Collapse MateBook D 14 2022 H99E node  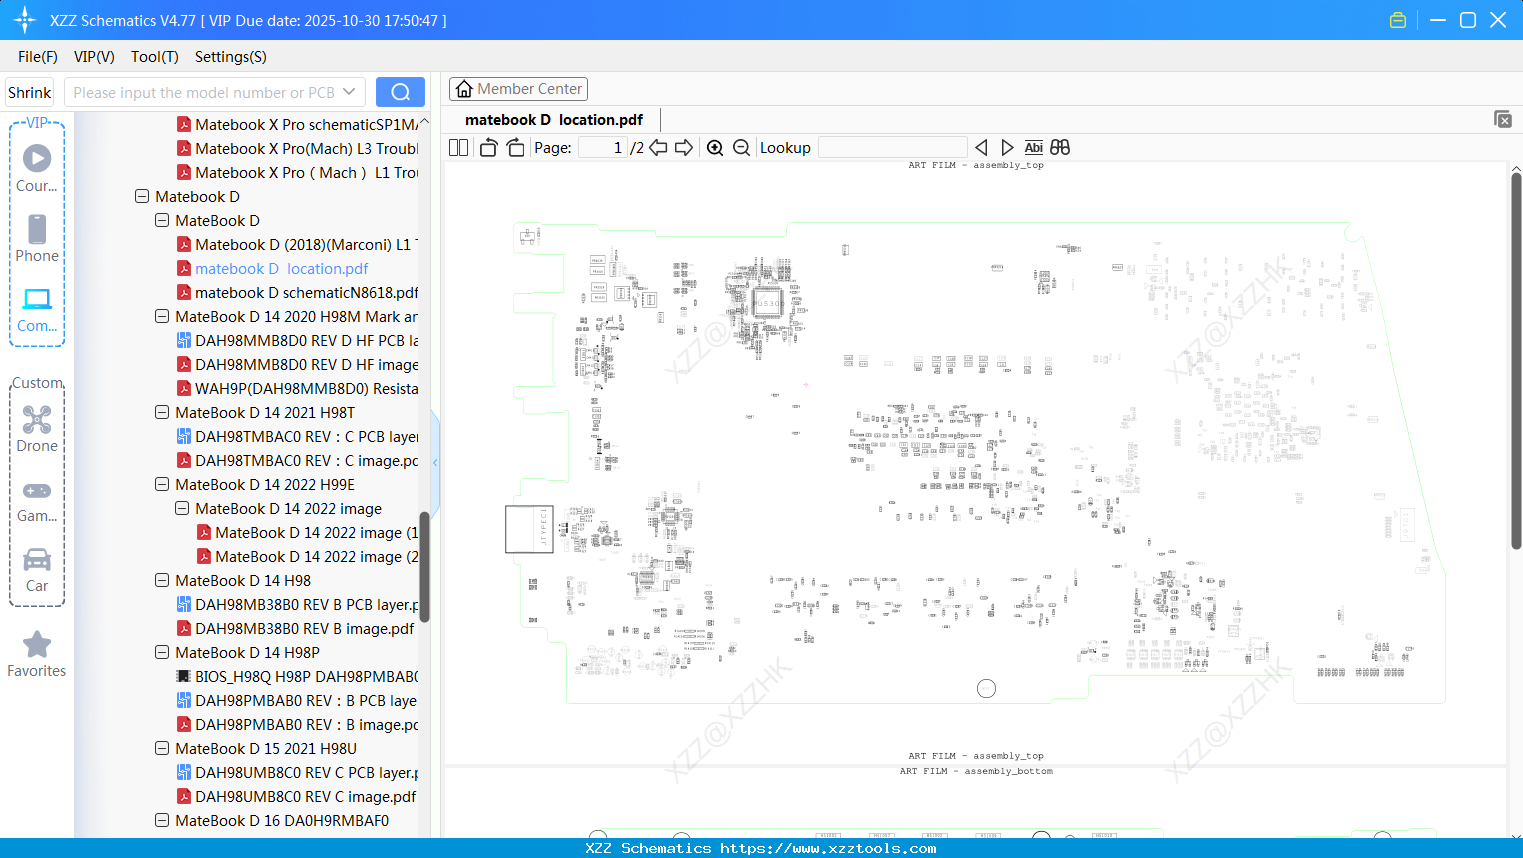point(162,485)
